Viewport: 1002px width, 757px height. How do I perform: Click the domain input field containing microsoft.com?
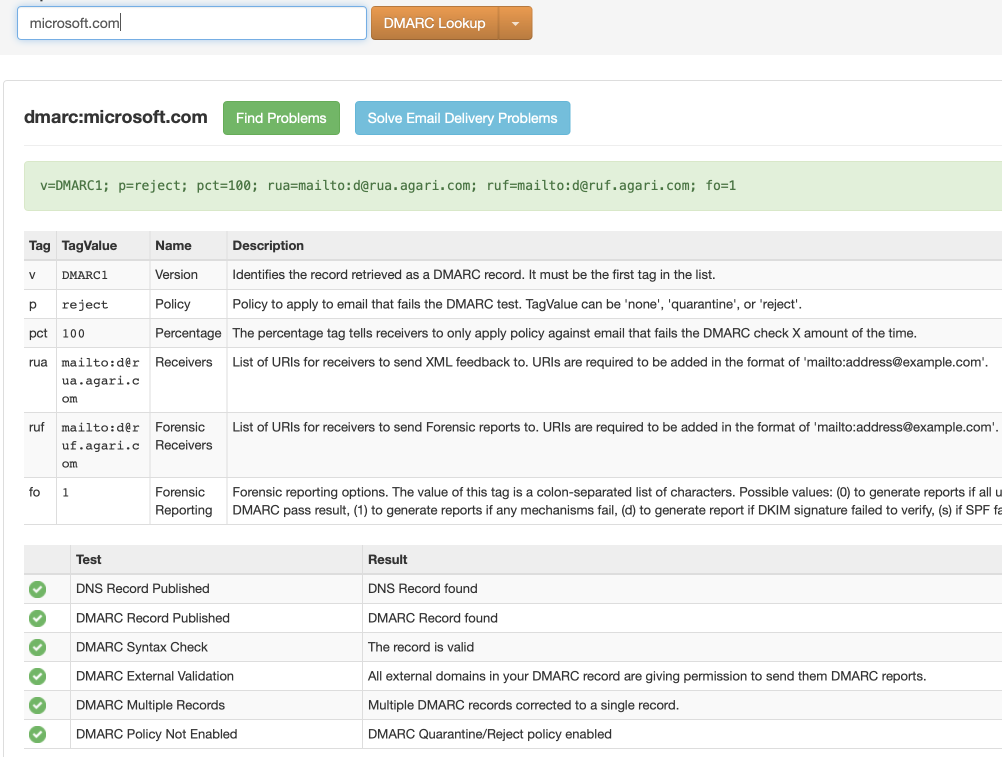pyautogui.click(x=192, y=23)
